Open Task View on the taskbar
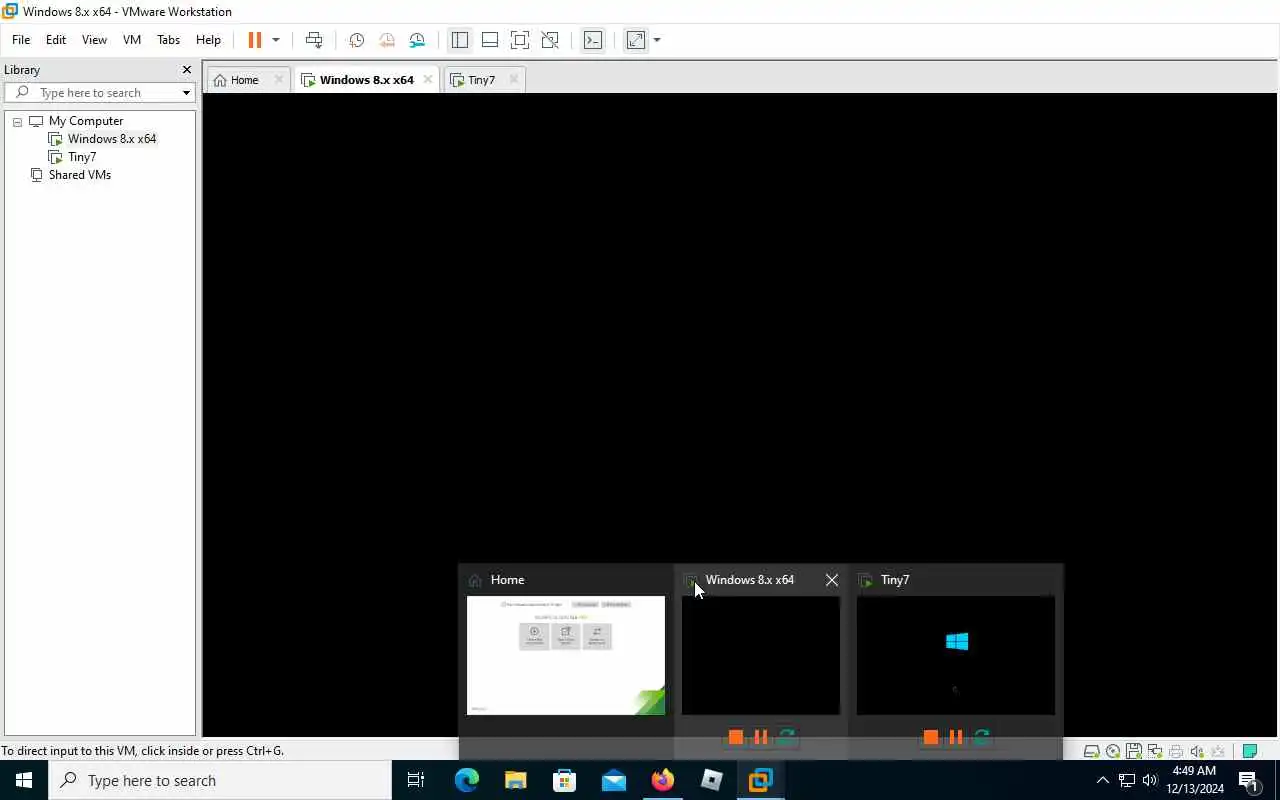 [416, 780]
